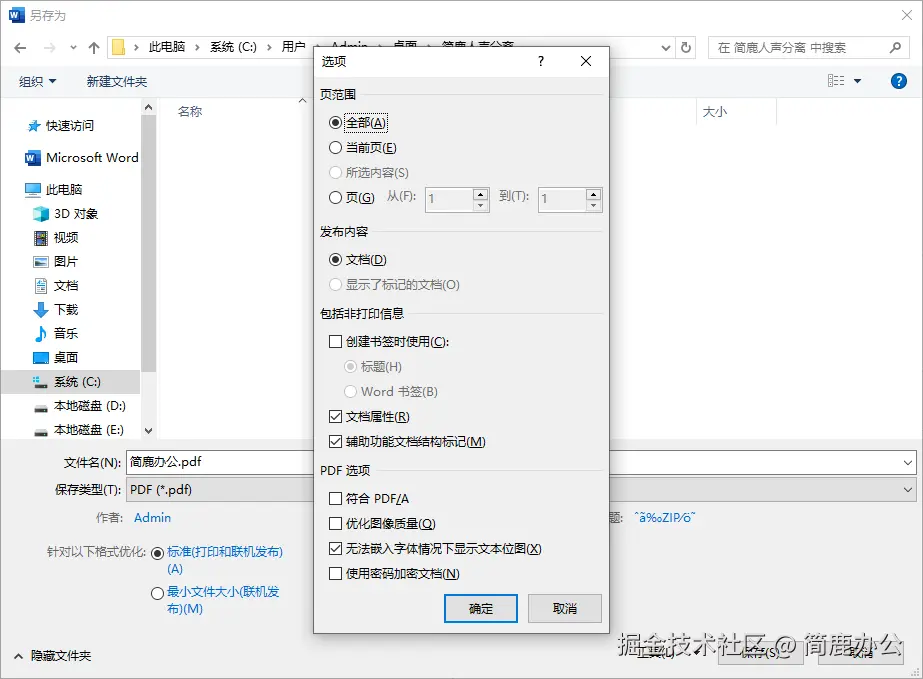Screen dimensions: 923x679
Task: Confirm options with the 确定 button
Action: click(x=480, y=608)
